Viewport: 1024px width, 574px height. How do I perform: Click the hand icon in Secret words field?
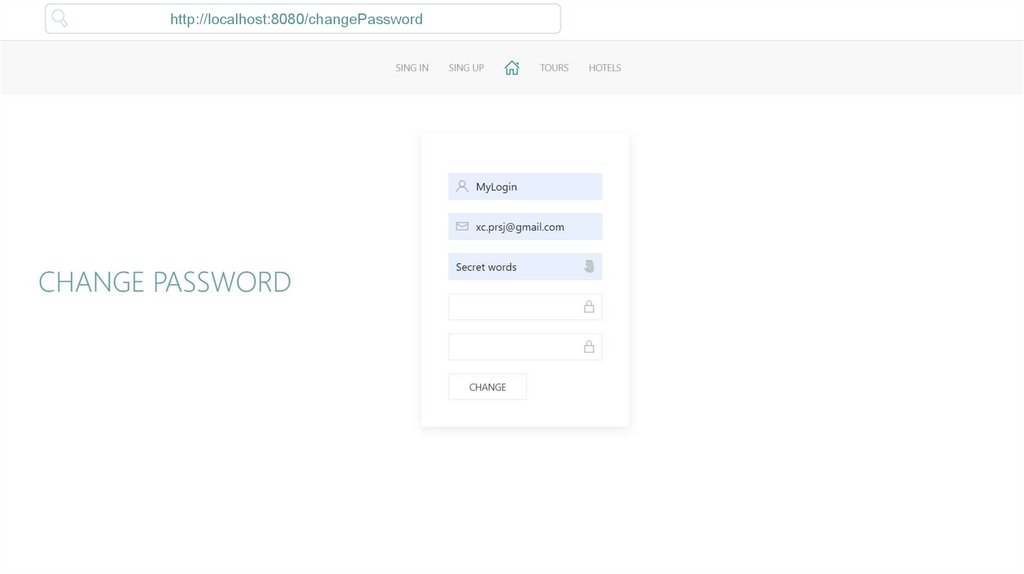589,267
